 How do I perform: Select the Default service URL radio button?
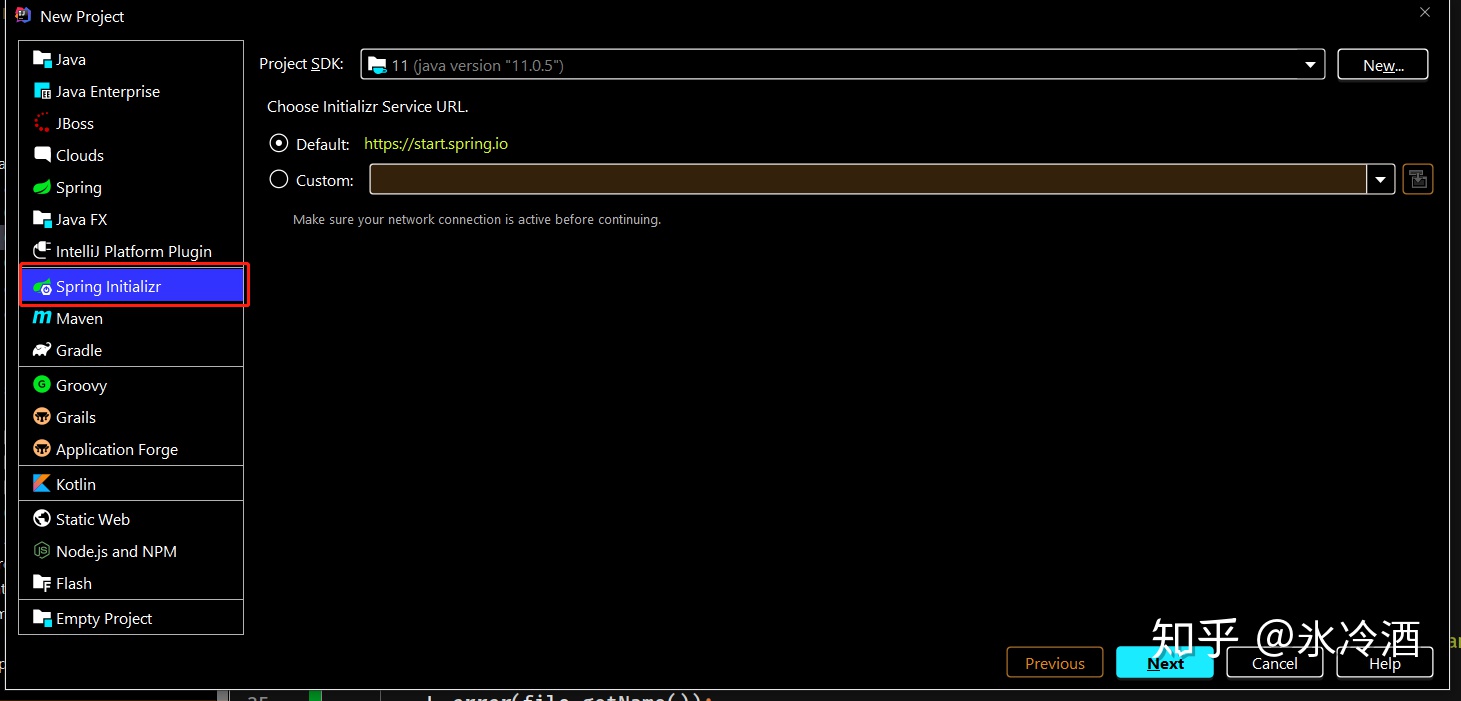(279, 144)
